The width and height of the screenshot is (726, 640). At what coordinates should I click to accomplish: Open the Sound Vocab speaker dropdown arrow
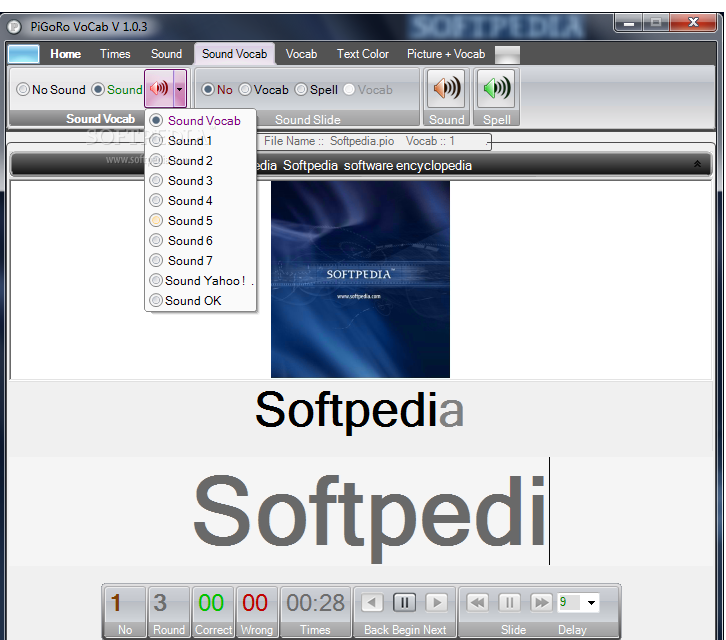(x=180, y=88)
